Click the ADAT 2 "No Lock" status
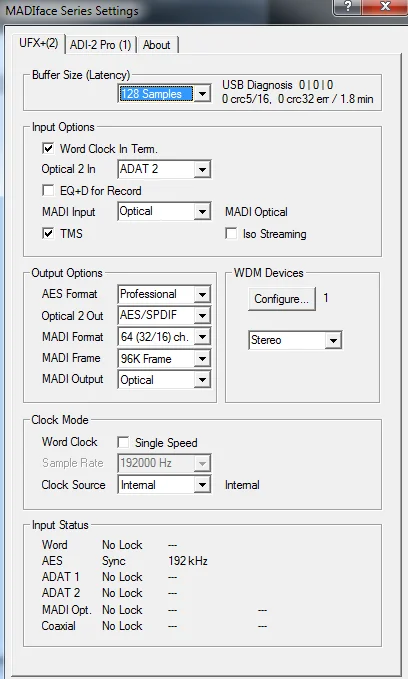 point(122,593)
